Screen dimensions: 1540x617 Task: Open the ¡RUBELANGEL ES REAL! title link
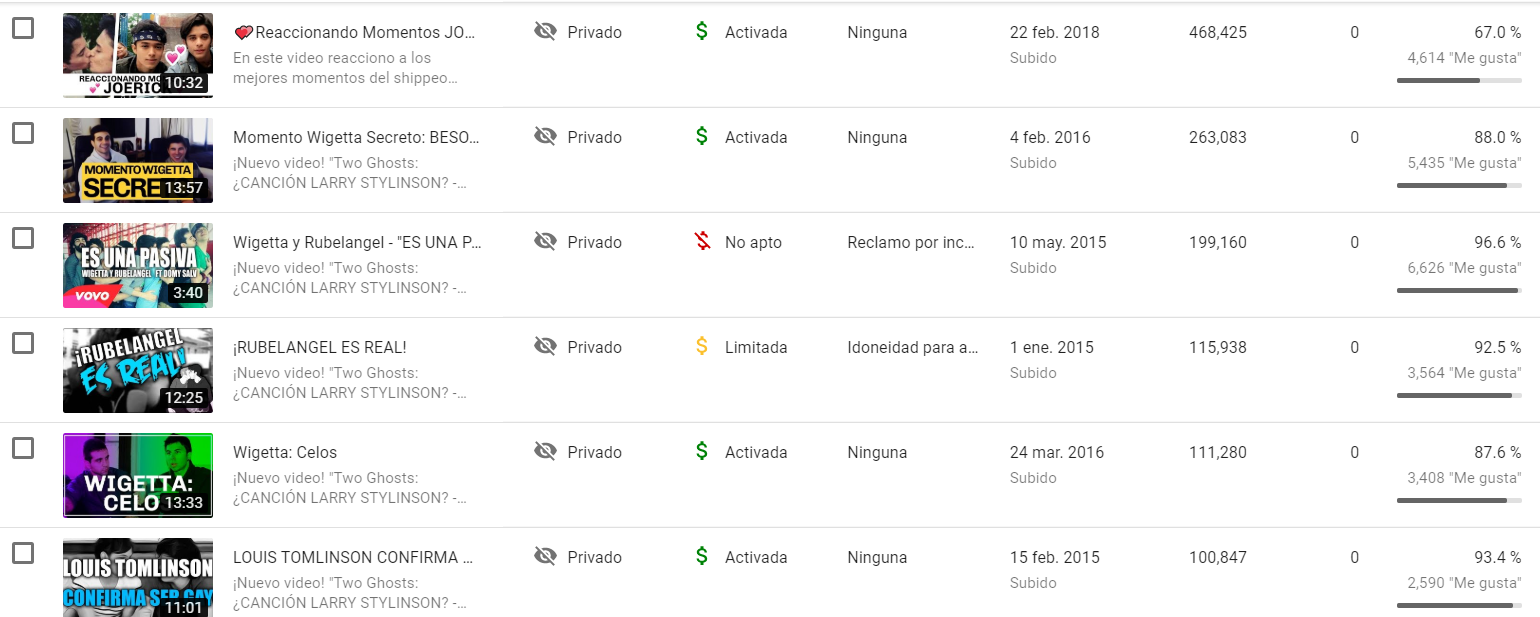click(320, 347)
